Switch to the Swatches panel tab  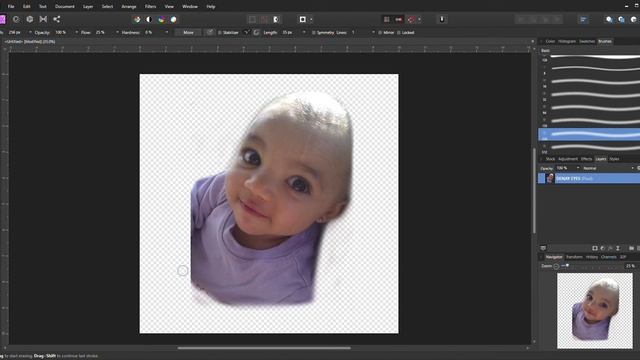pyautogui.click(x=587, y=41)
